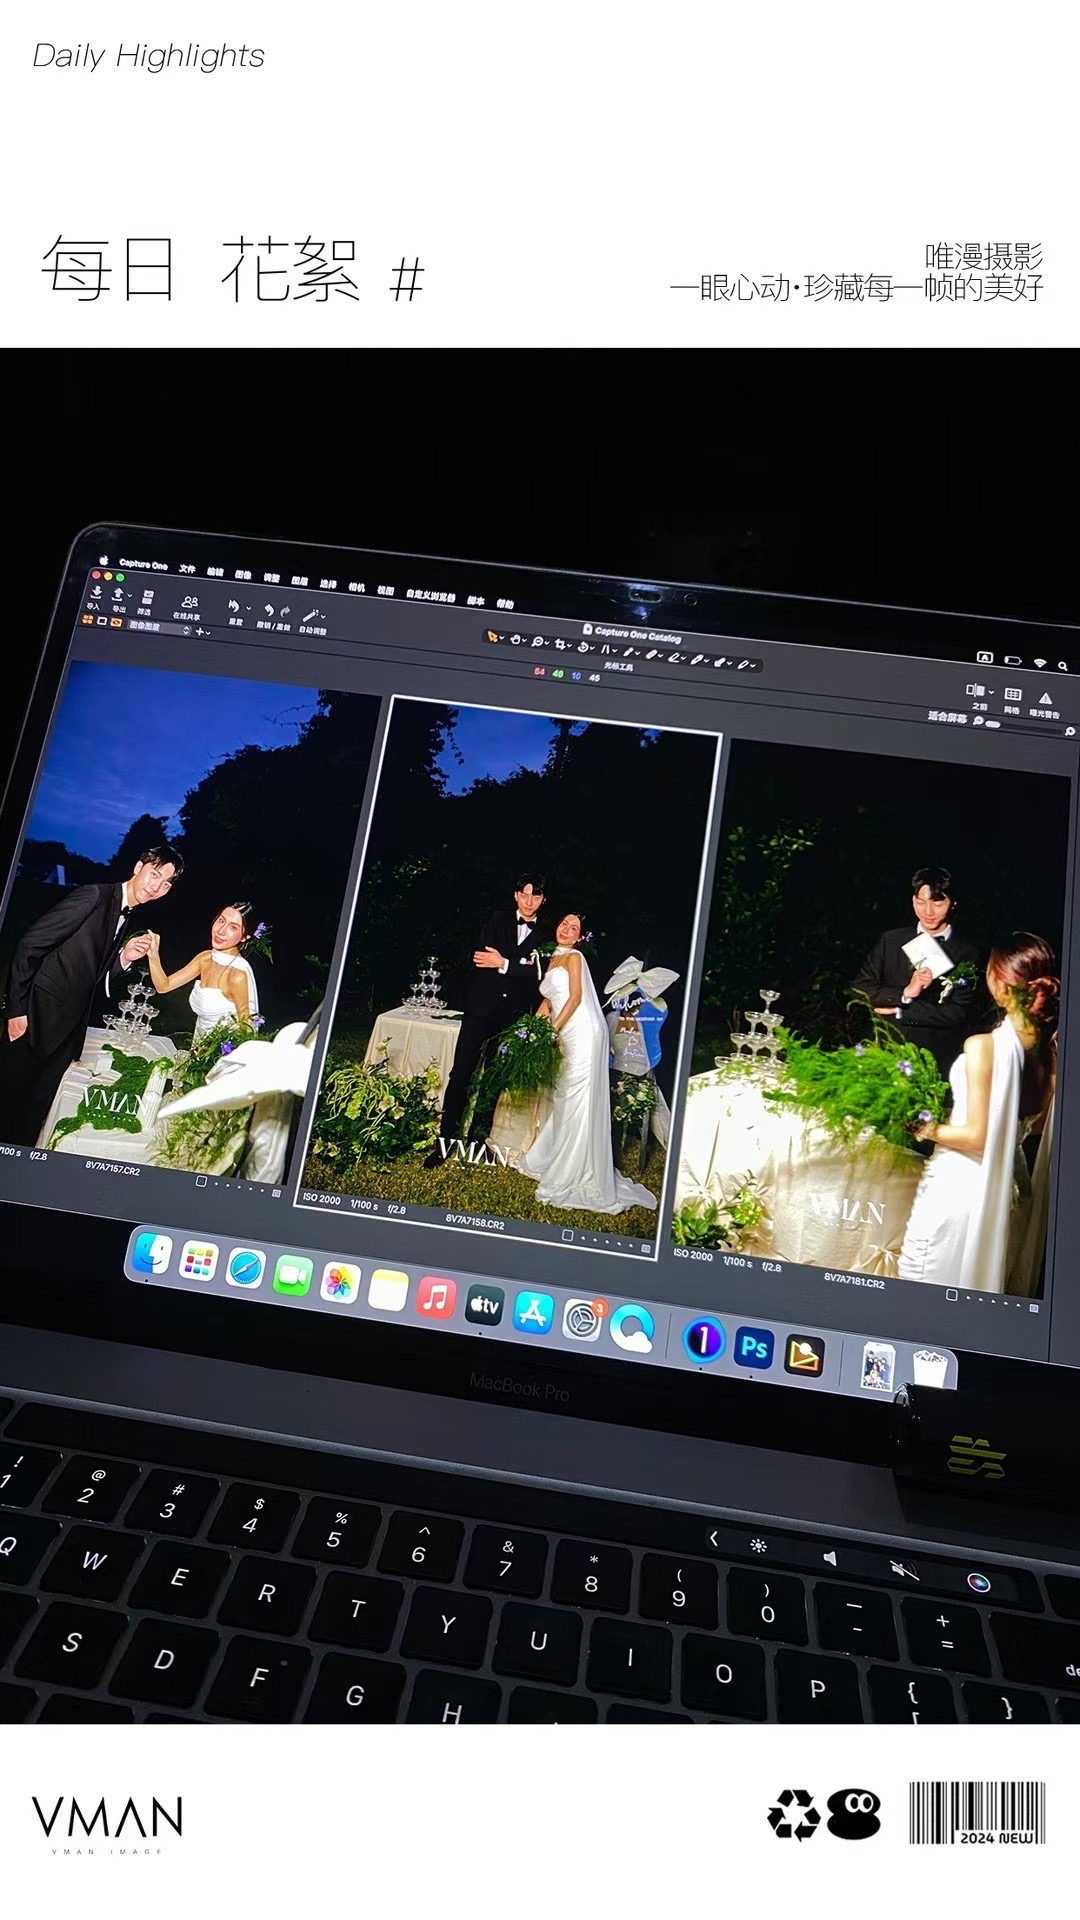The width and height of the screenshot is (1080, 1920).
Task: Click the zoom-out magnifier beside the zoom slider
Action: coord(976,720)
